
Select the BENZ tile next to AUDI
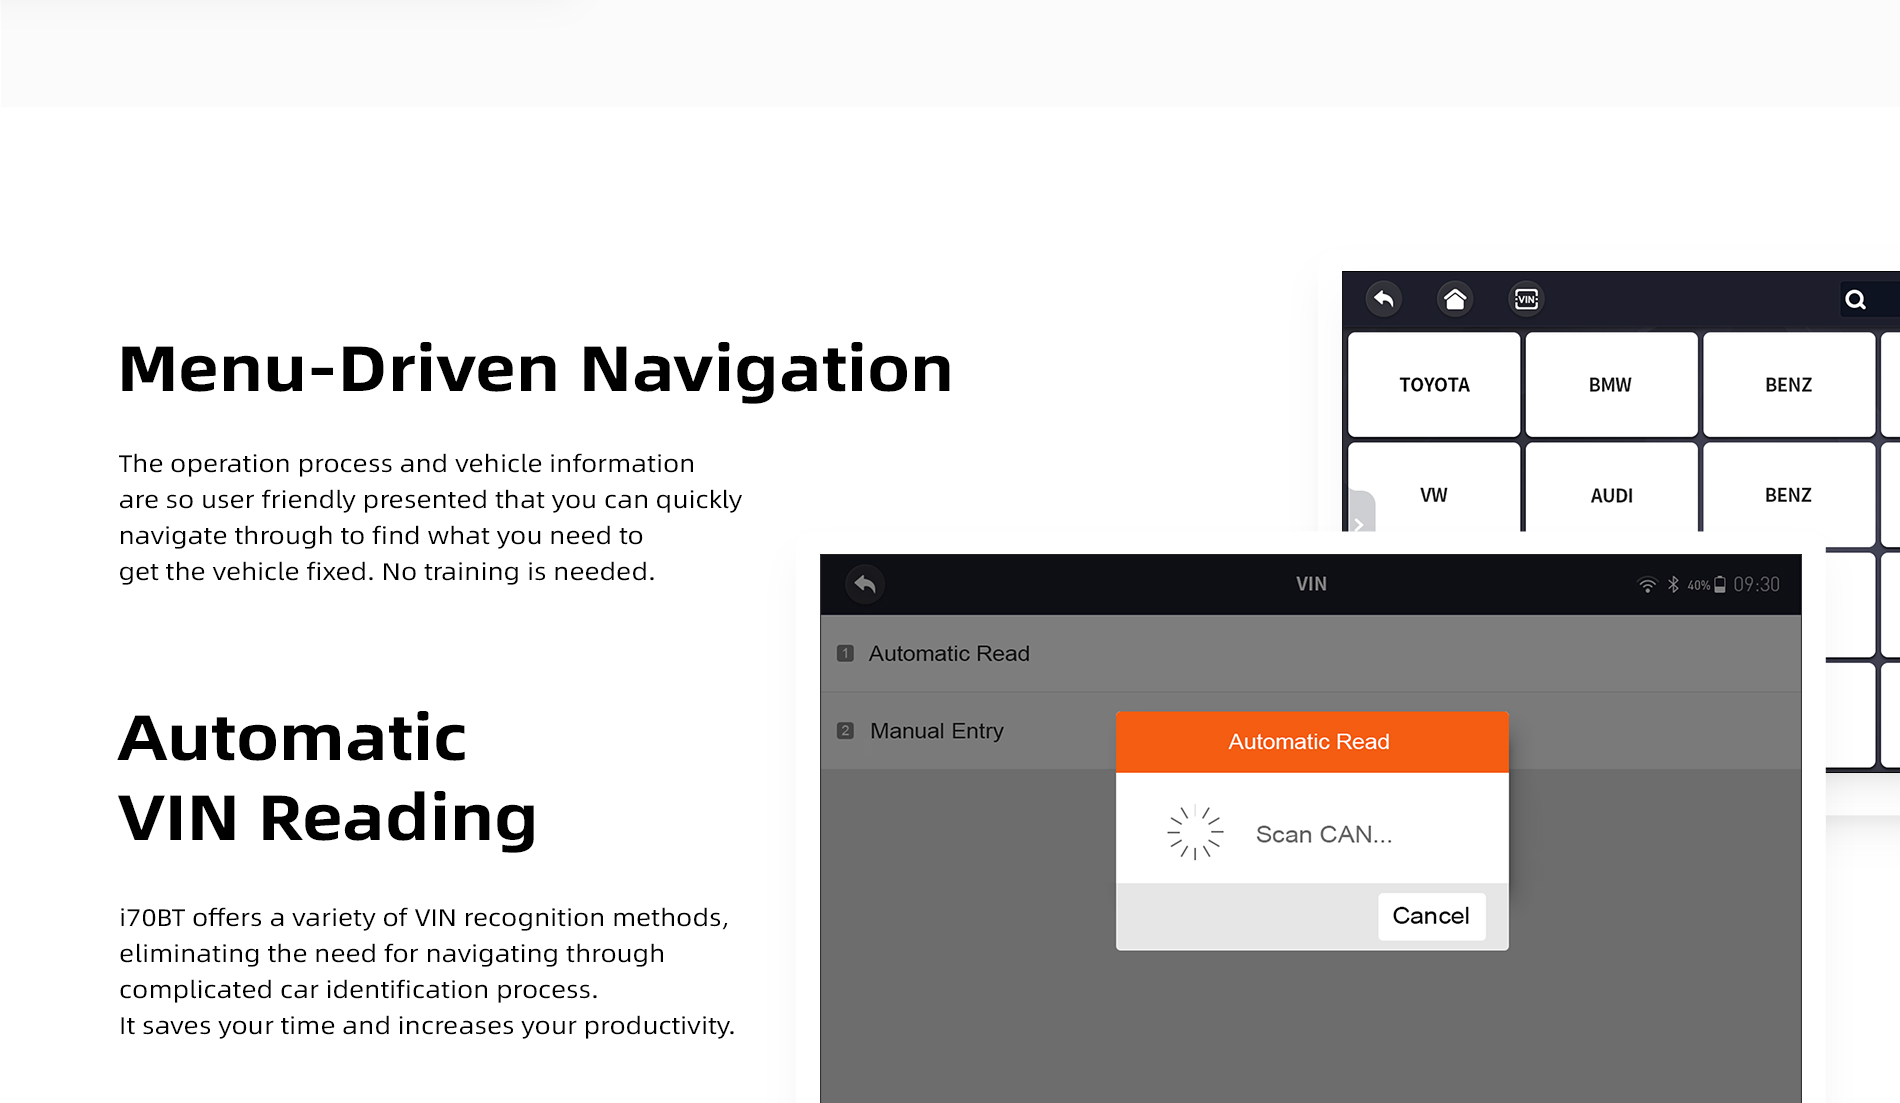tap(1788, 495)
